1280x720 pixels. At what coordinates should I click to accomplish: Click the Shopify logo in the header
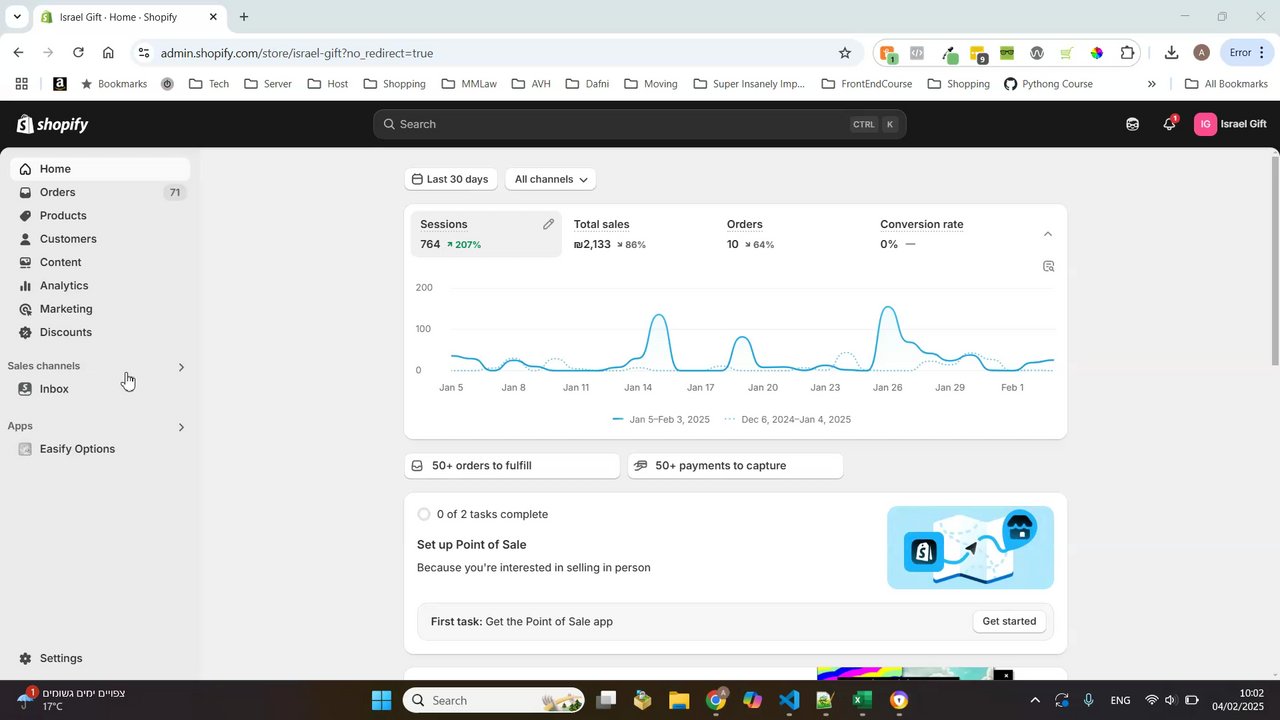pyautogui.click(x=52, y=124)
